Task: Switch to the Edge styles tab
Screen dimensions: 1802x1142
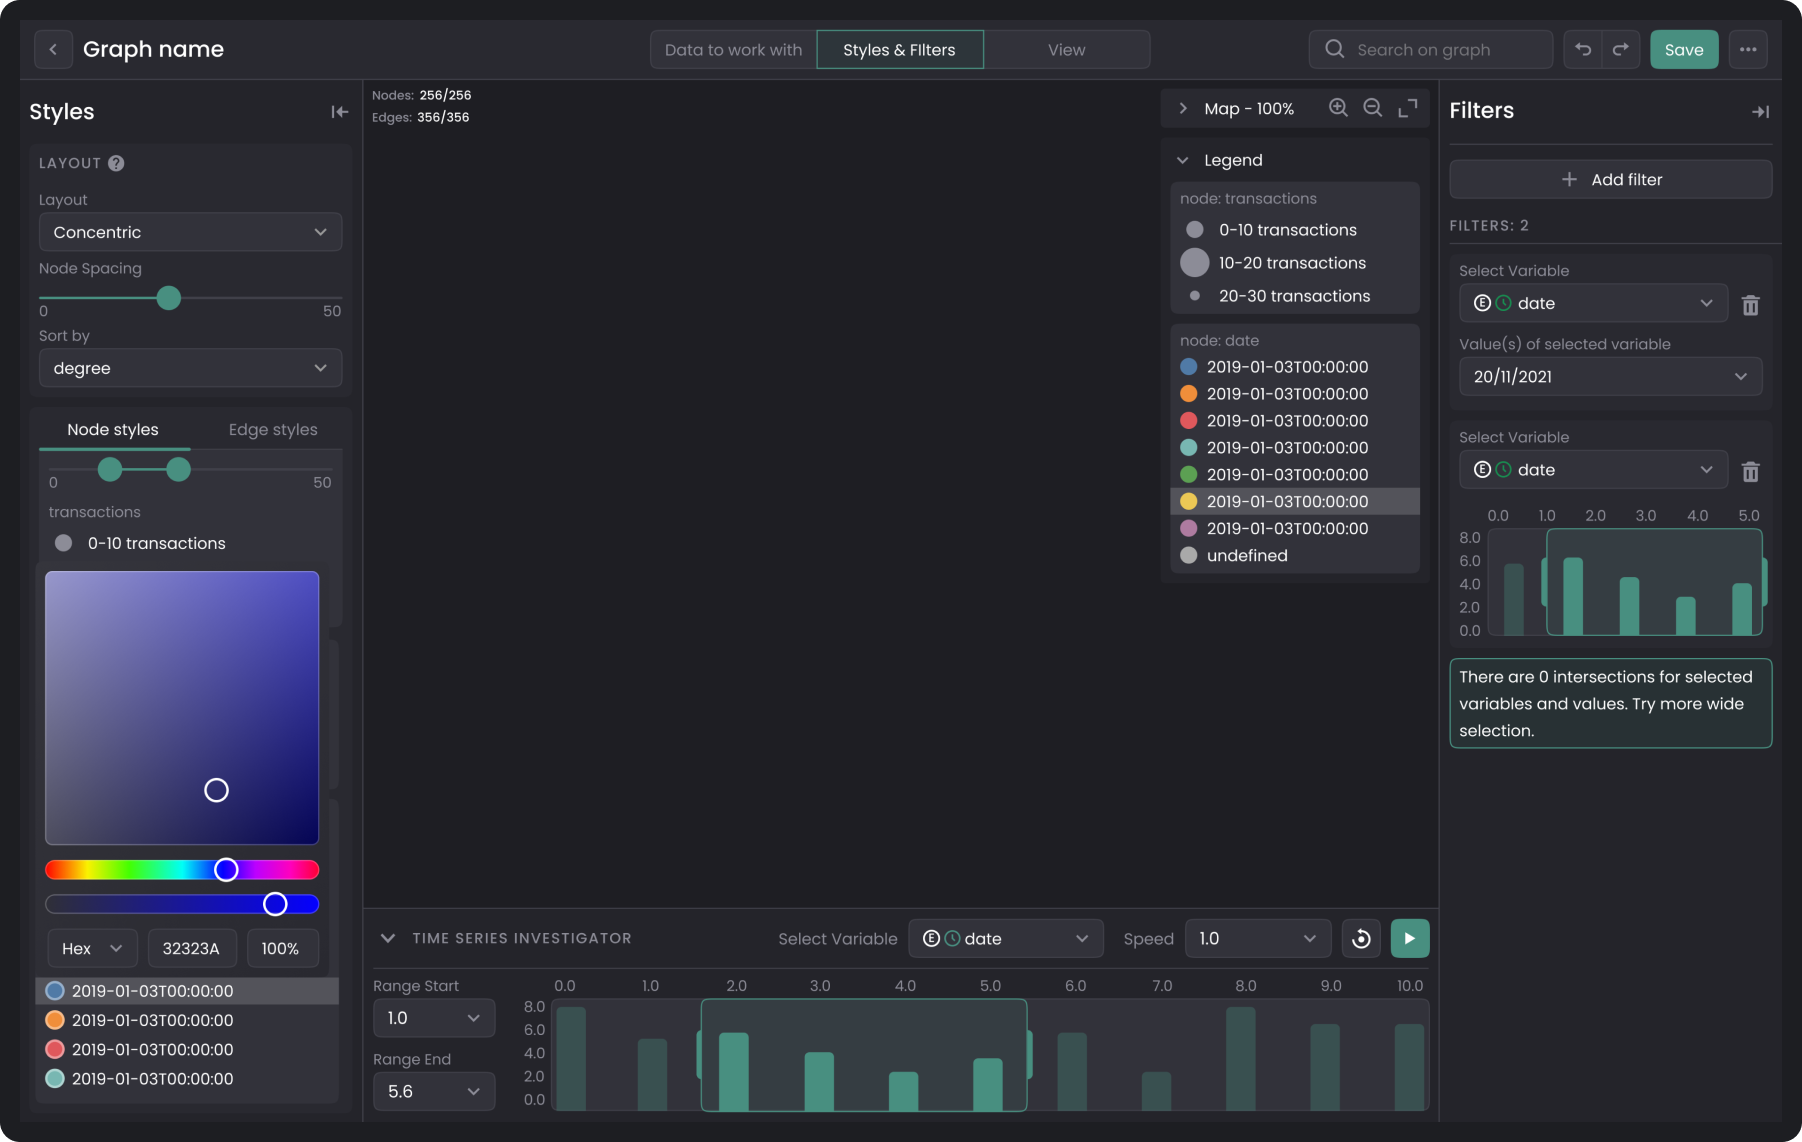Action: coord(273,429)
